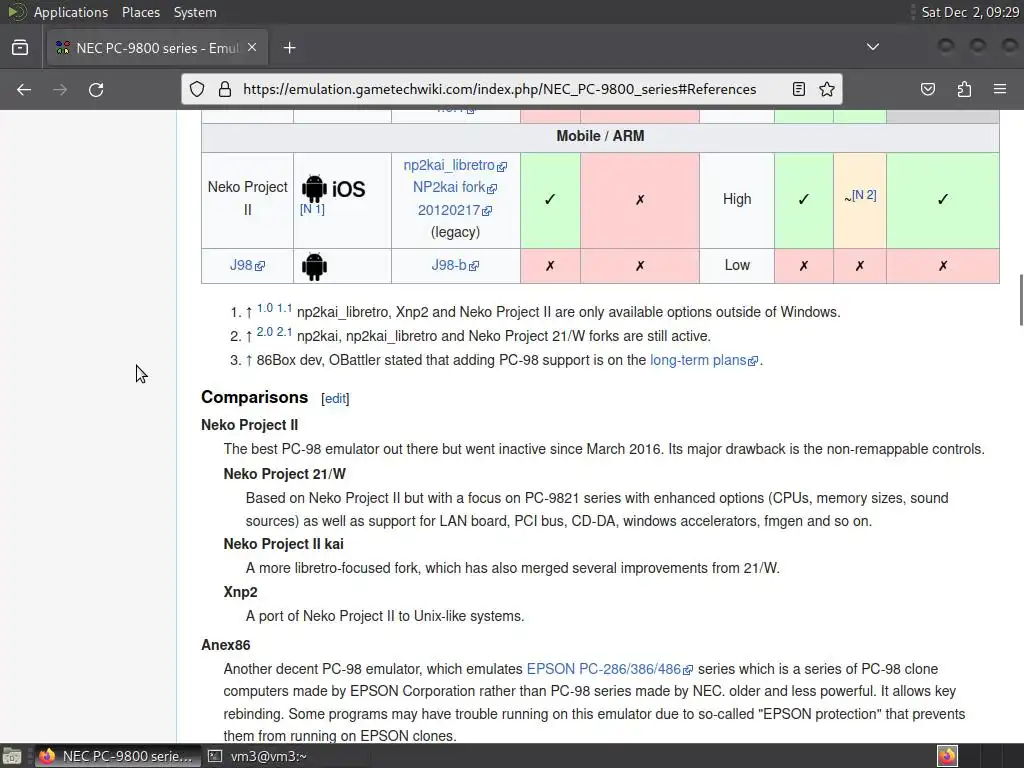Open the System menu
The height and width of the screenshot is (768, 1024).
pyautogui.click(x=195, y=12)
